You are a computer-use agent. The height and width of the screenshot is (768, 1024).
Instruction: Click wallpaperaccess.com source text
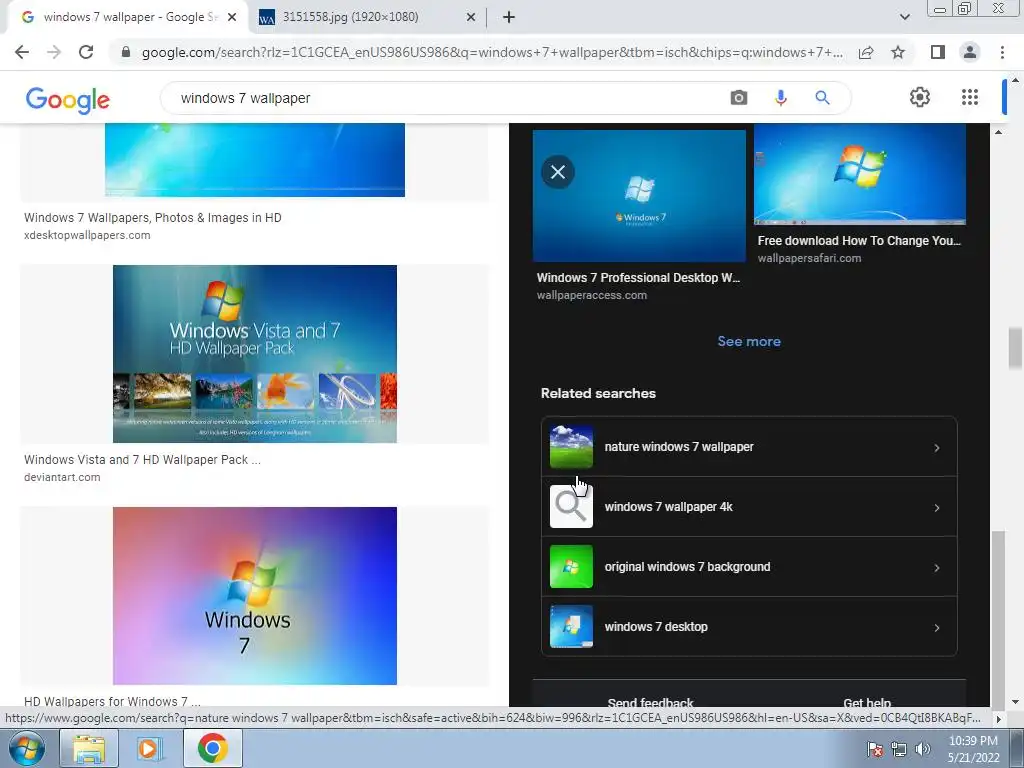pos(592,295)
